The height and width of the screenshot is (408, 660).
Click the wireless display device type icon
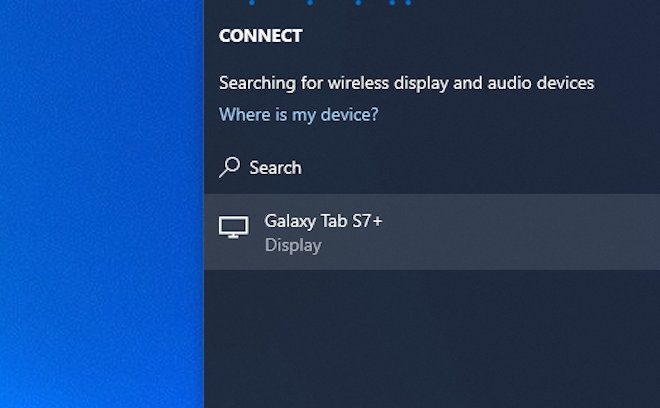point(234,227)
